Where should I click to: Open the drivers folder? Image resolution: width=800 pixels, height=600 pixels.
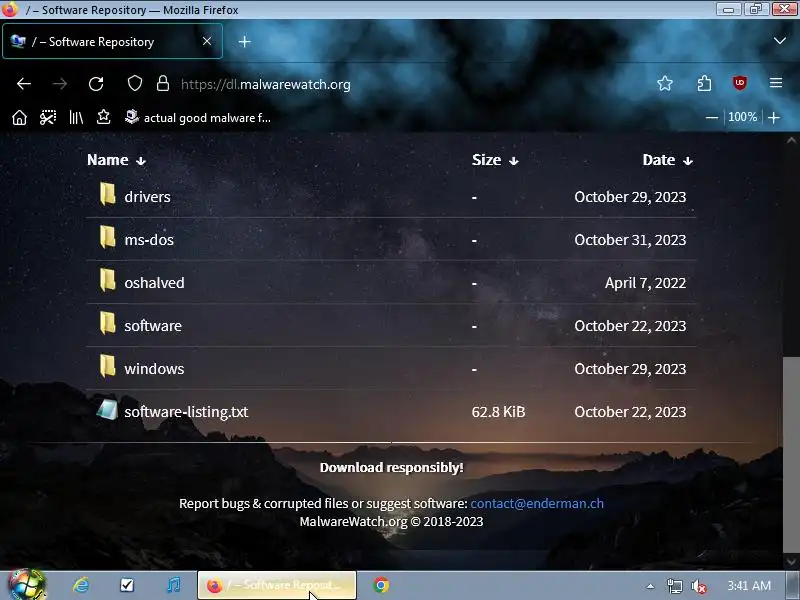pyautogui.click(x=147, y=197)
